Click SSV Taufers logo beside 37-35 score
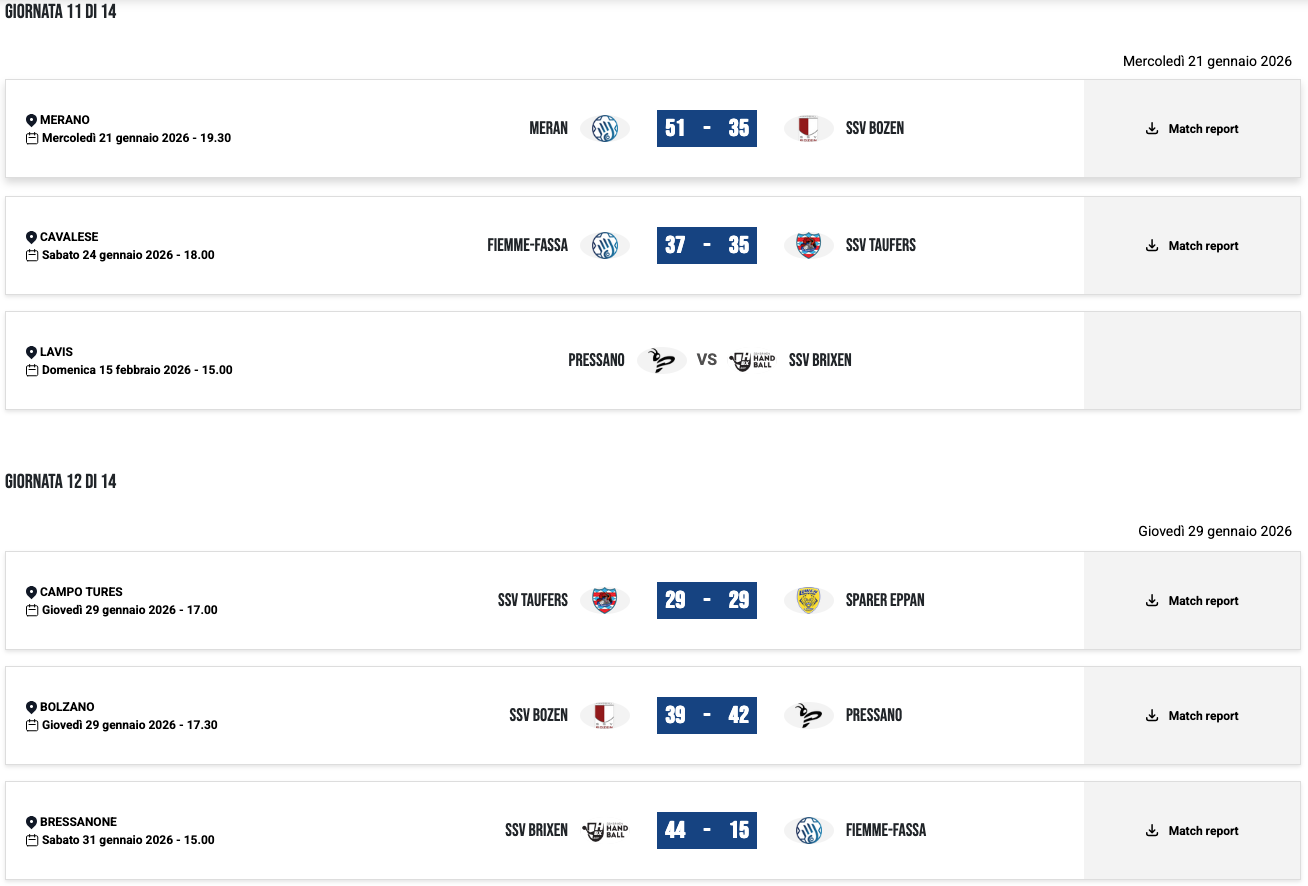 [808, 245]
